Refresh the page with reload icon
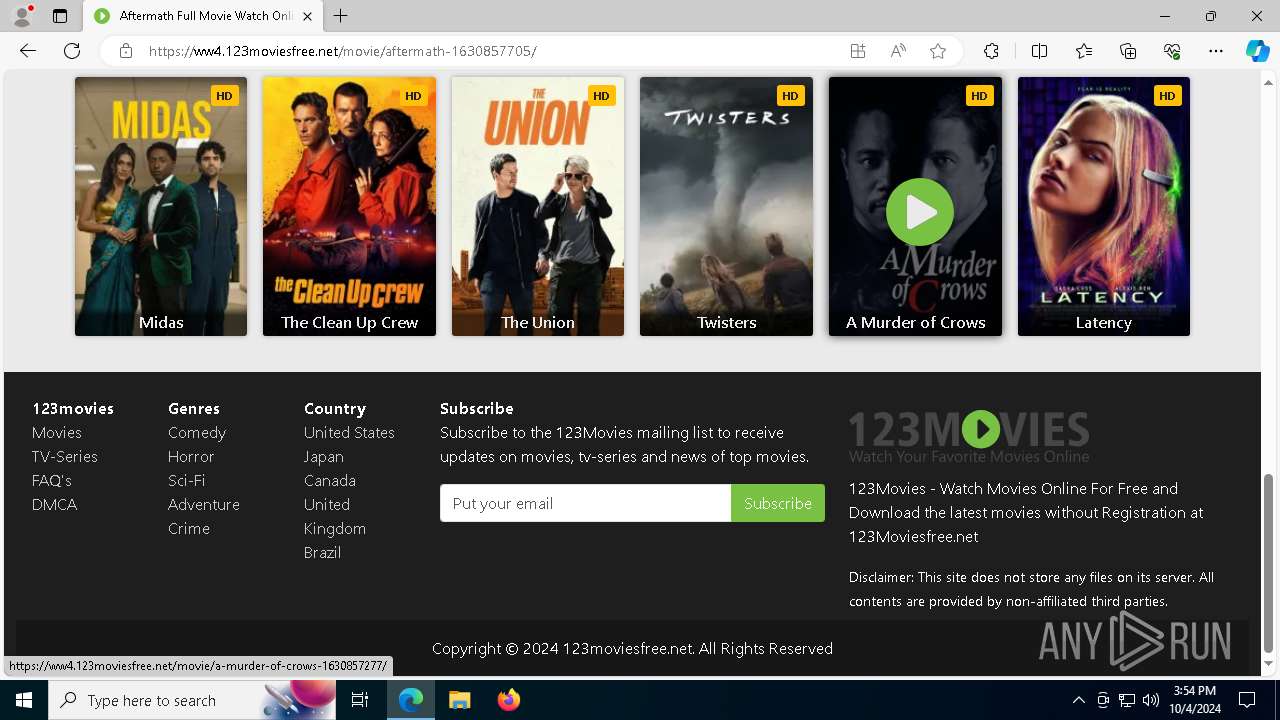 click(x=72, y=51)
